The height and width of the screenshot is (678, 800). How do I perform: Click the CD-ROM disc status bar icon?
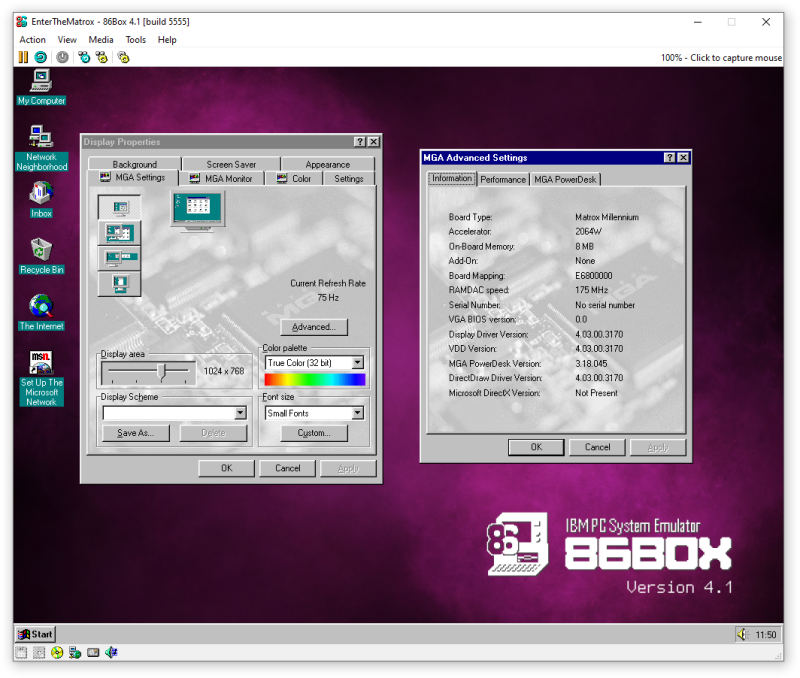click(57, 652)
